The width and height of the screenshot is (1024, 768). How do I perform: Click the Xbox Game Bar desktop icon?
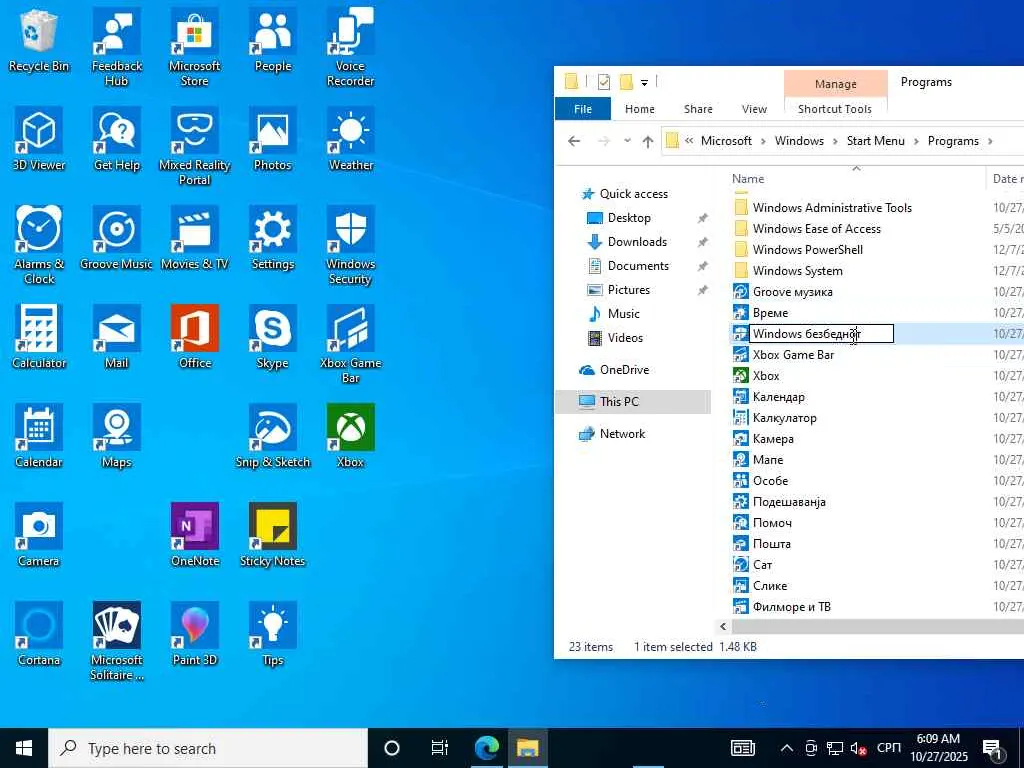(x=351, y=345)
